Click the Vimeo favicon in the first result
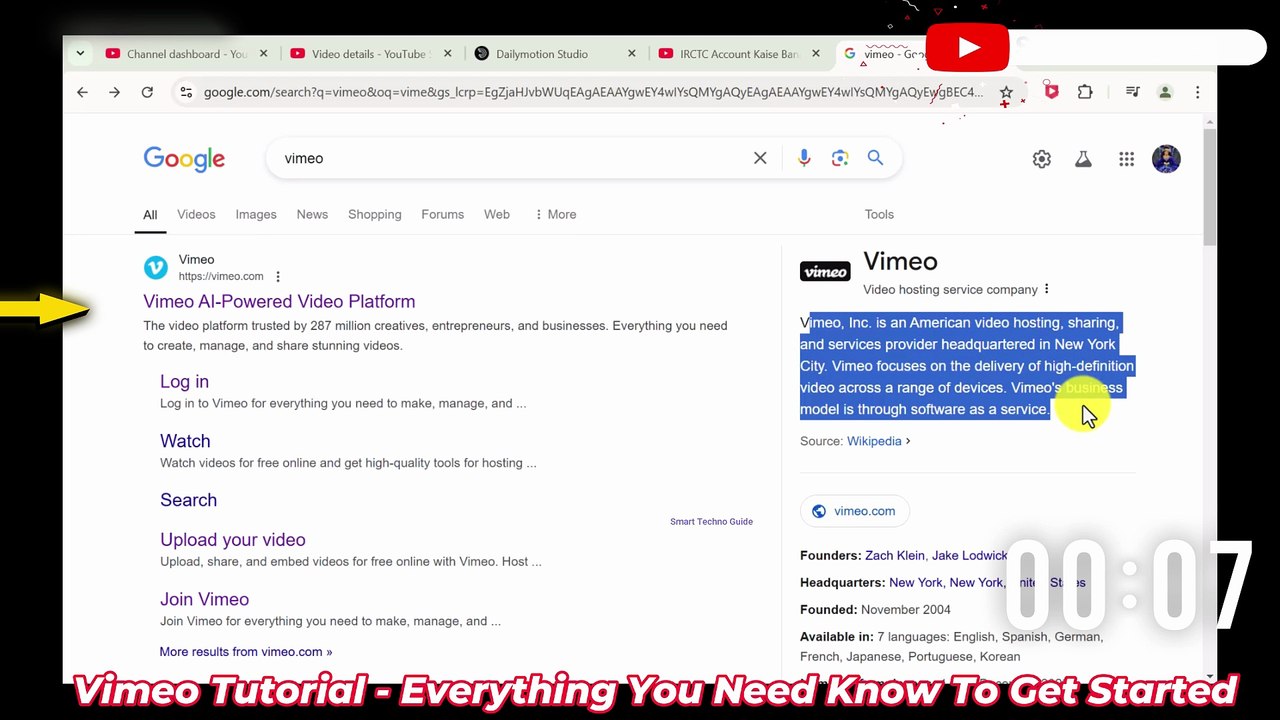Image resolution: width=1280 pixels, height=720 pixels. tap(156, 267)
